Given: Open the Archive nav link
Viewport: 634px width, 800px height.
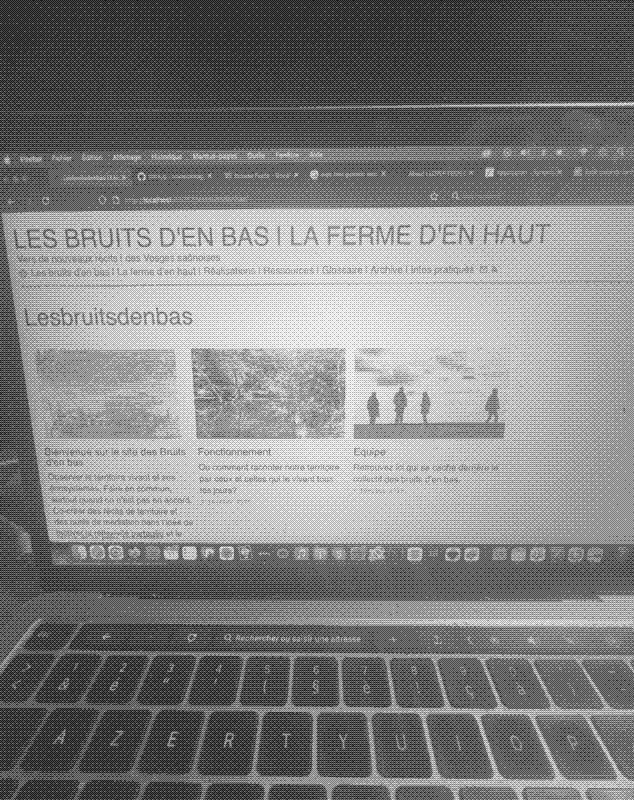Looking at the screenshot, I should click(386, 269).
